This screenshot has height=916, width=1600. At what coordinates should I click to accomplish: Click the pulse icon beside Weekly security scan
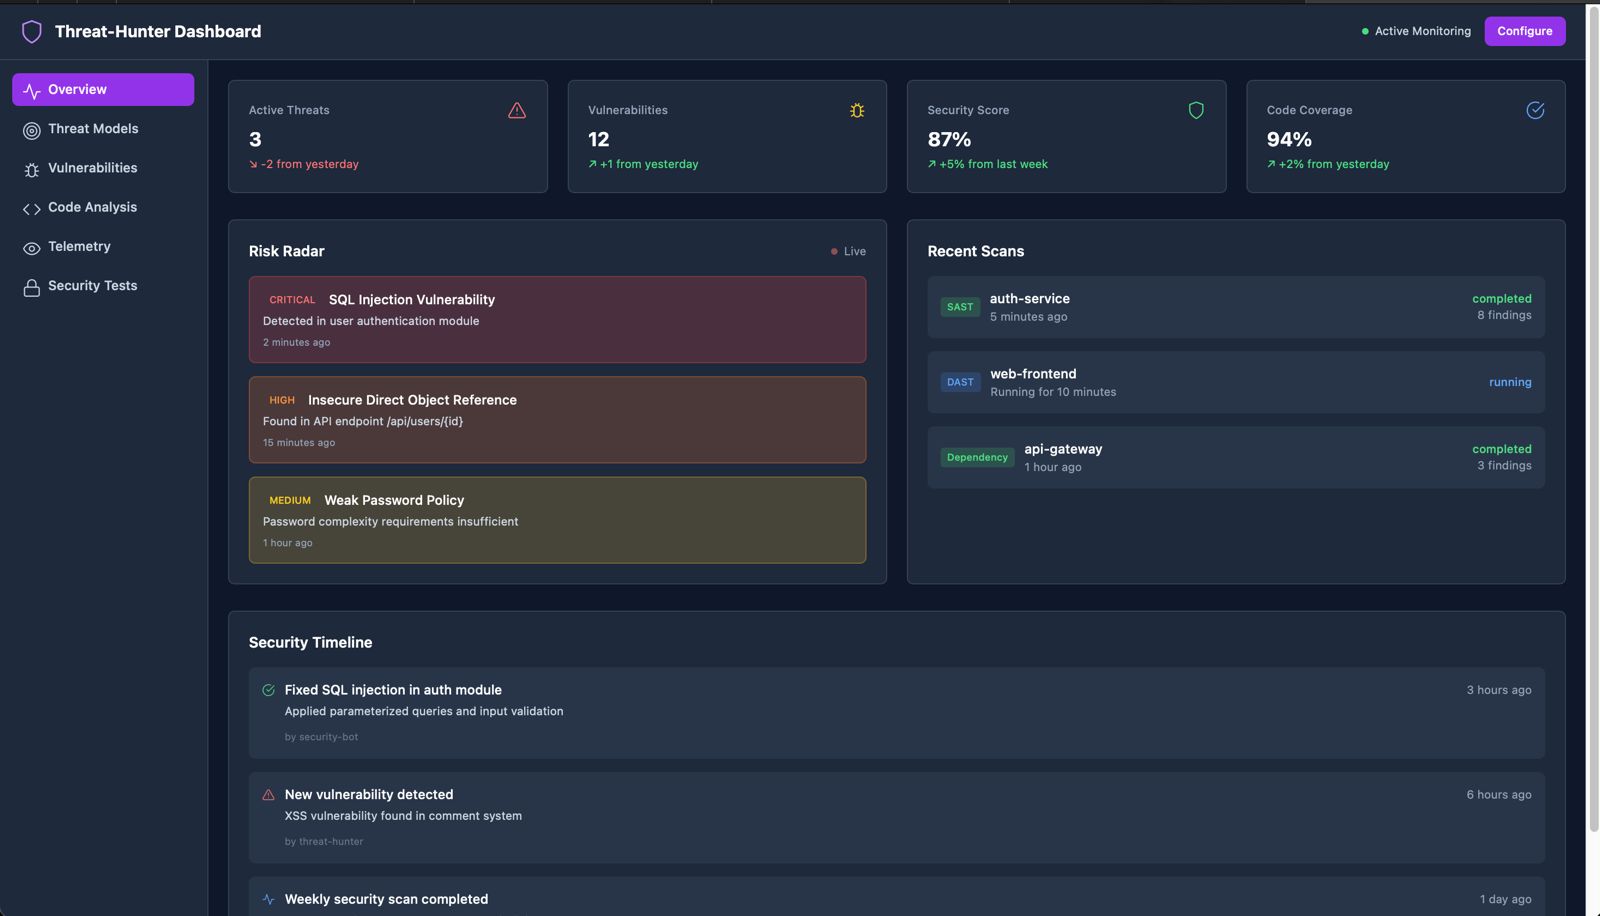point(268,900)
